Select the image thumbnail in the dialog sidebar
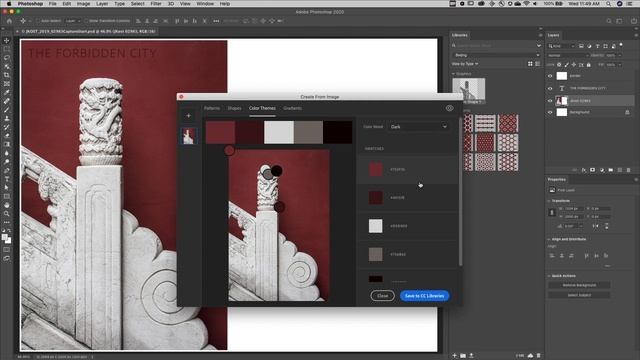The image size is (640, 360). 189,136
